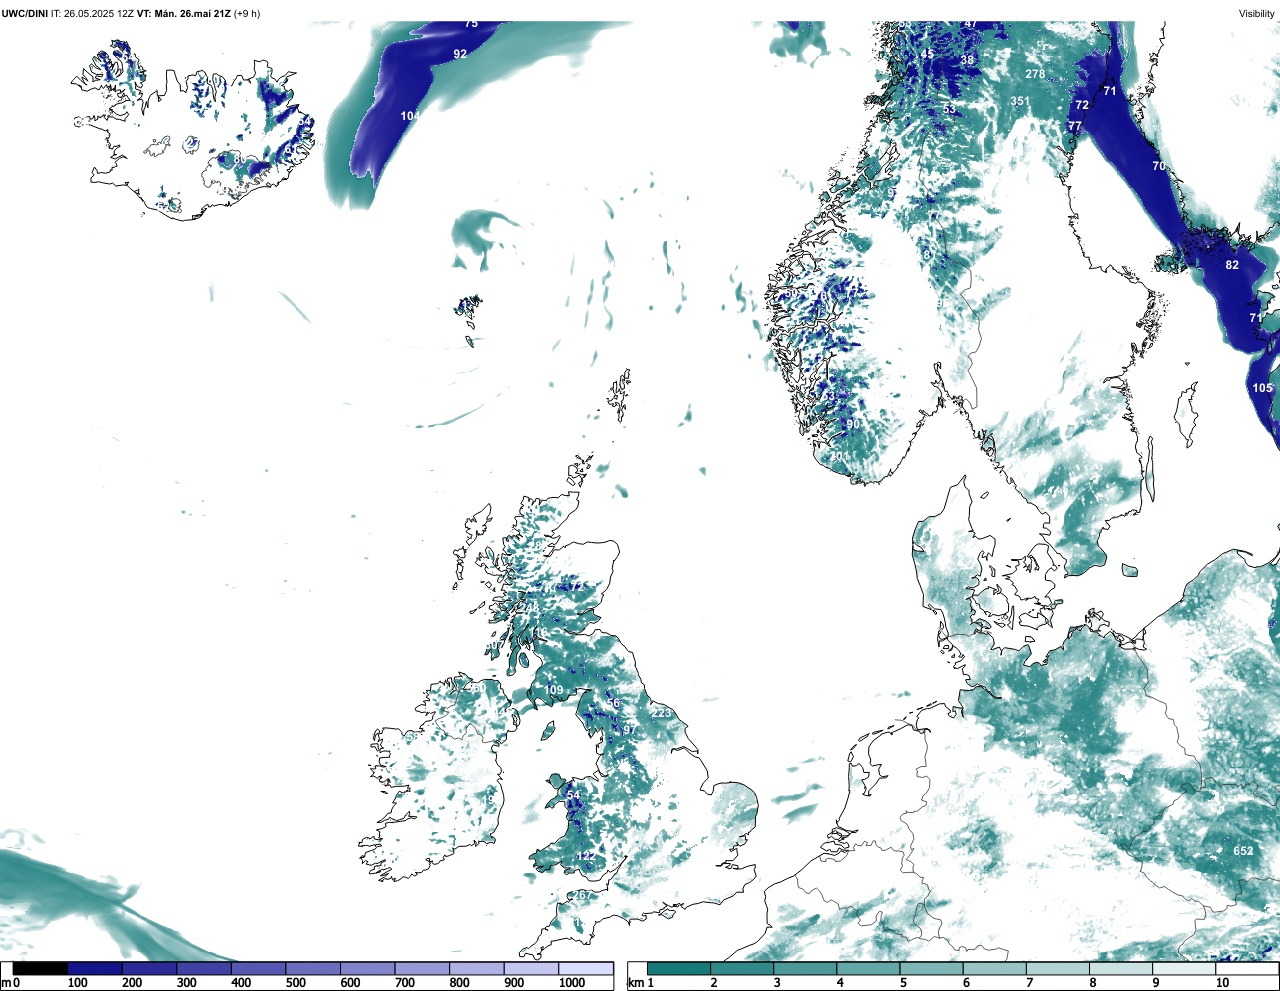Pick the 200–300 m visibility colour swatch
Viewport: 1280px width, 991px height.
pos(150,968)
